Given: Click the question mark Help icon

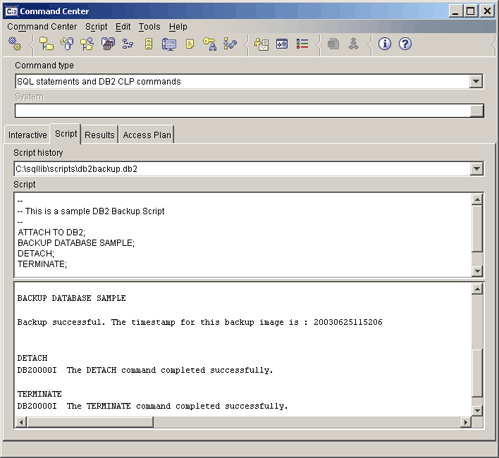Looking at the screenshot, I should click(405, 44).
